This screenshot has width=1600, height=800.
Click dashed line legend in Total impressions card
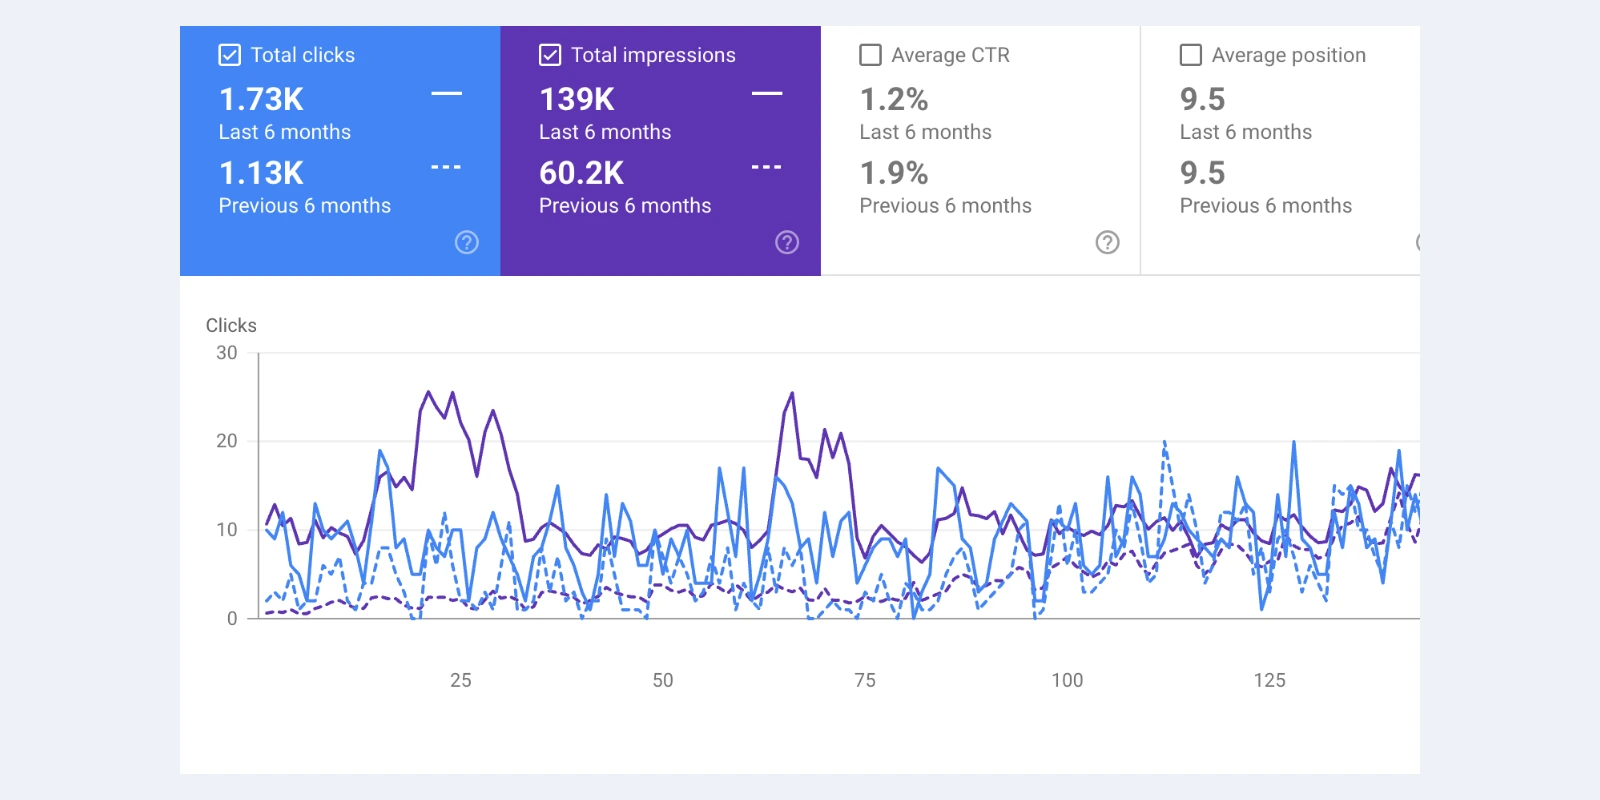767,167
